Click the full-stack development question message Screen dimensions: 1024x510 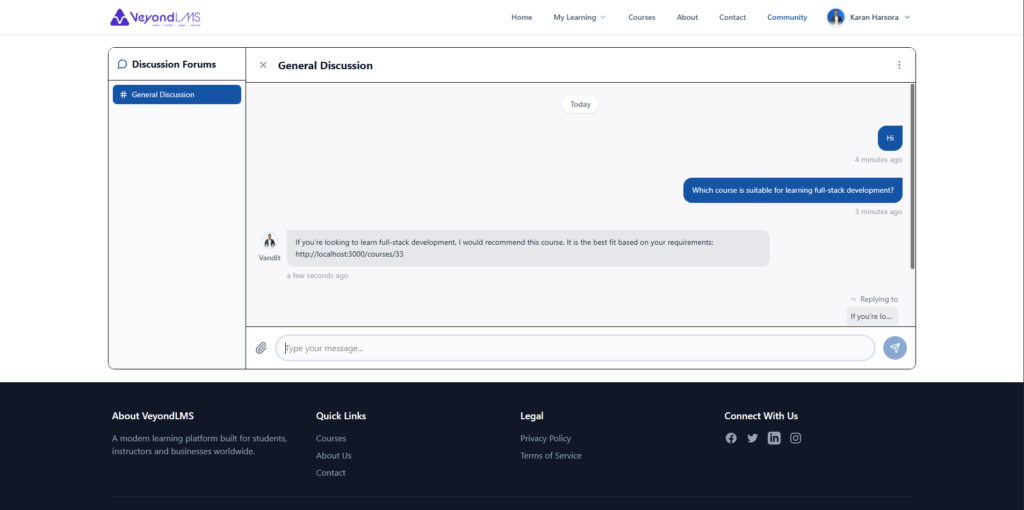(792, 191)
